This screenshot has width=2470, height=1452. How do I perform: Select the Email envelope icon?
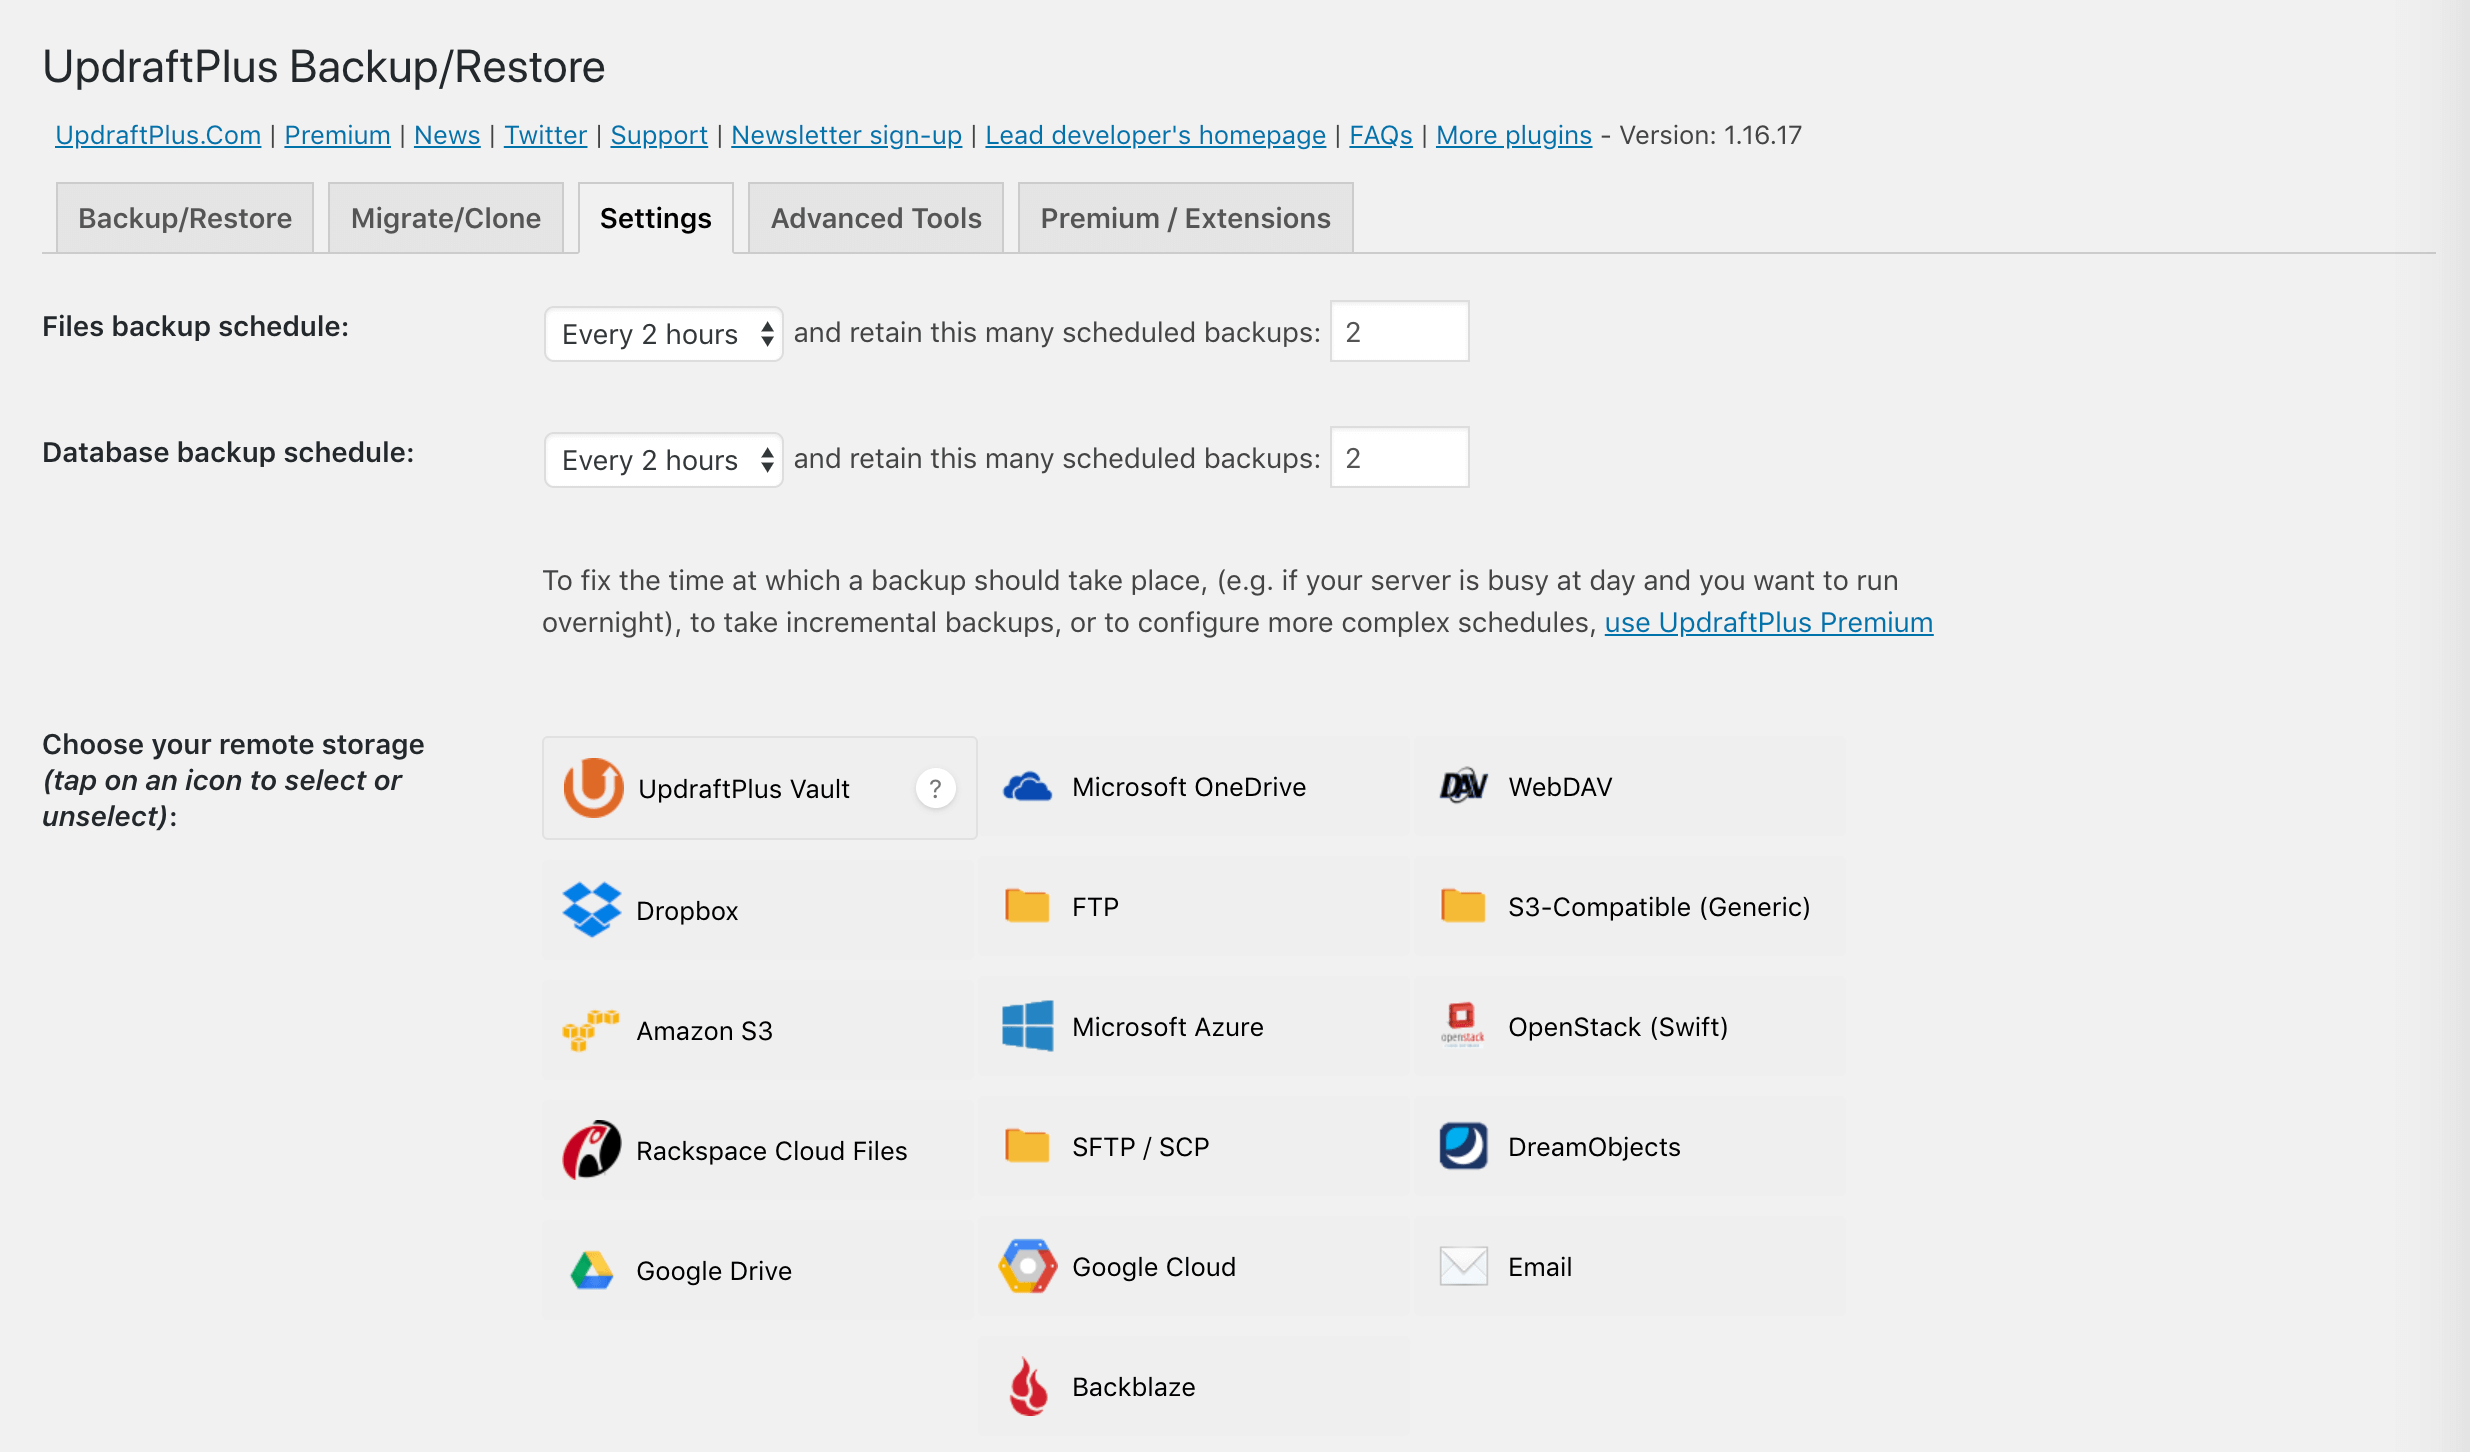(1463, 1266)
